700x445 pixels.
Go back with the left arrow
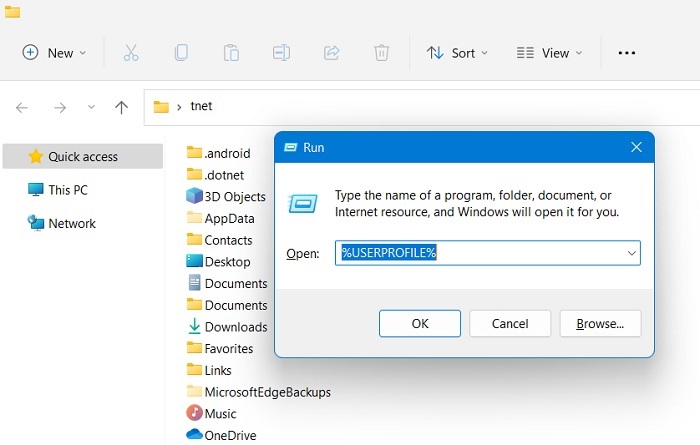click(21, 108)
